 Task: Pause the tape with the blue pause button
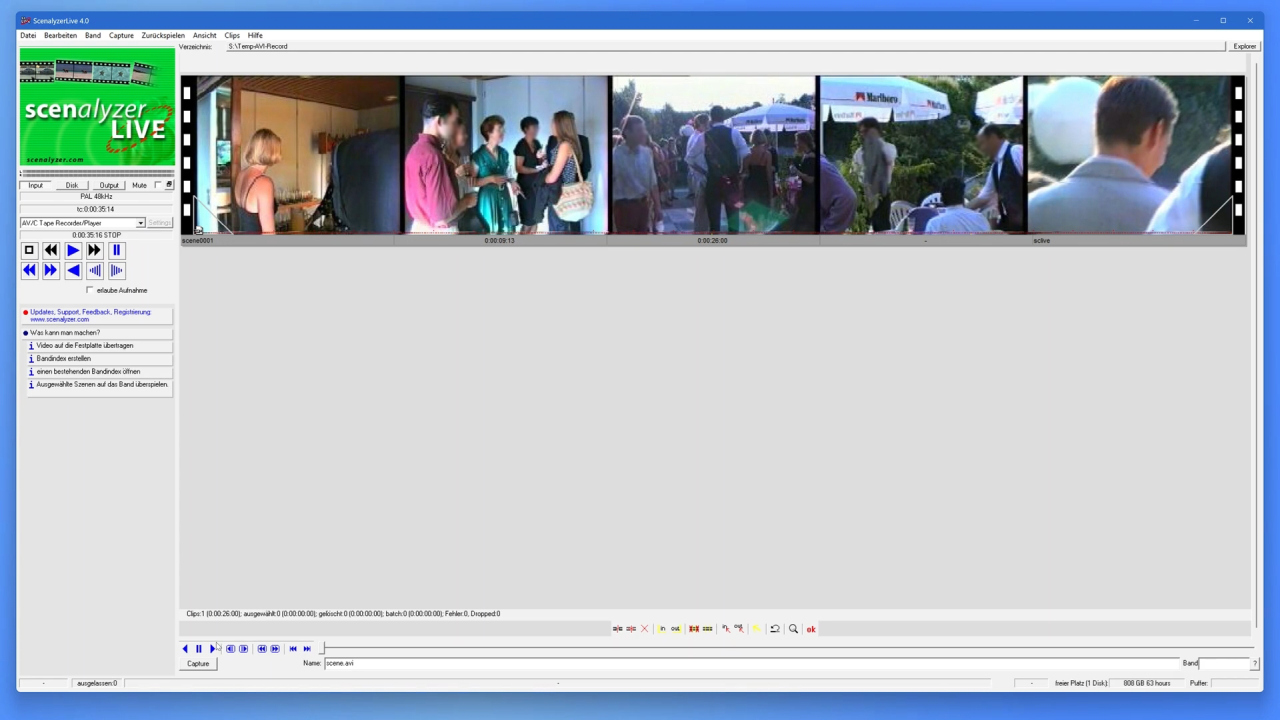coord(117,250)
